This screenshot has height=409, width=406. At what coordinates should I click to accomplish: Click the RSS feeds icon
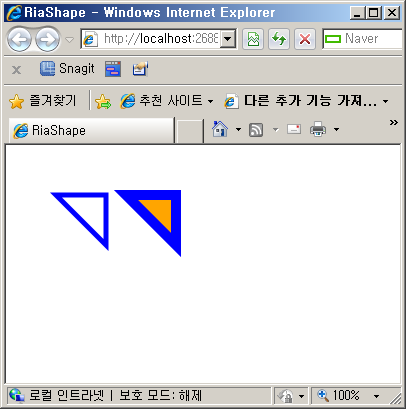tap(256, 130)
